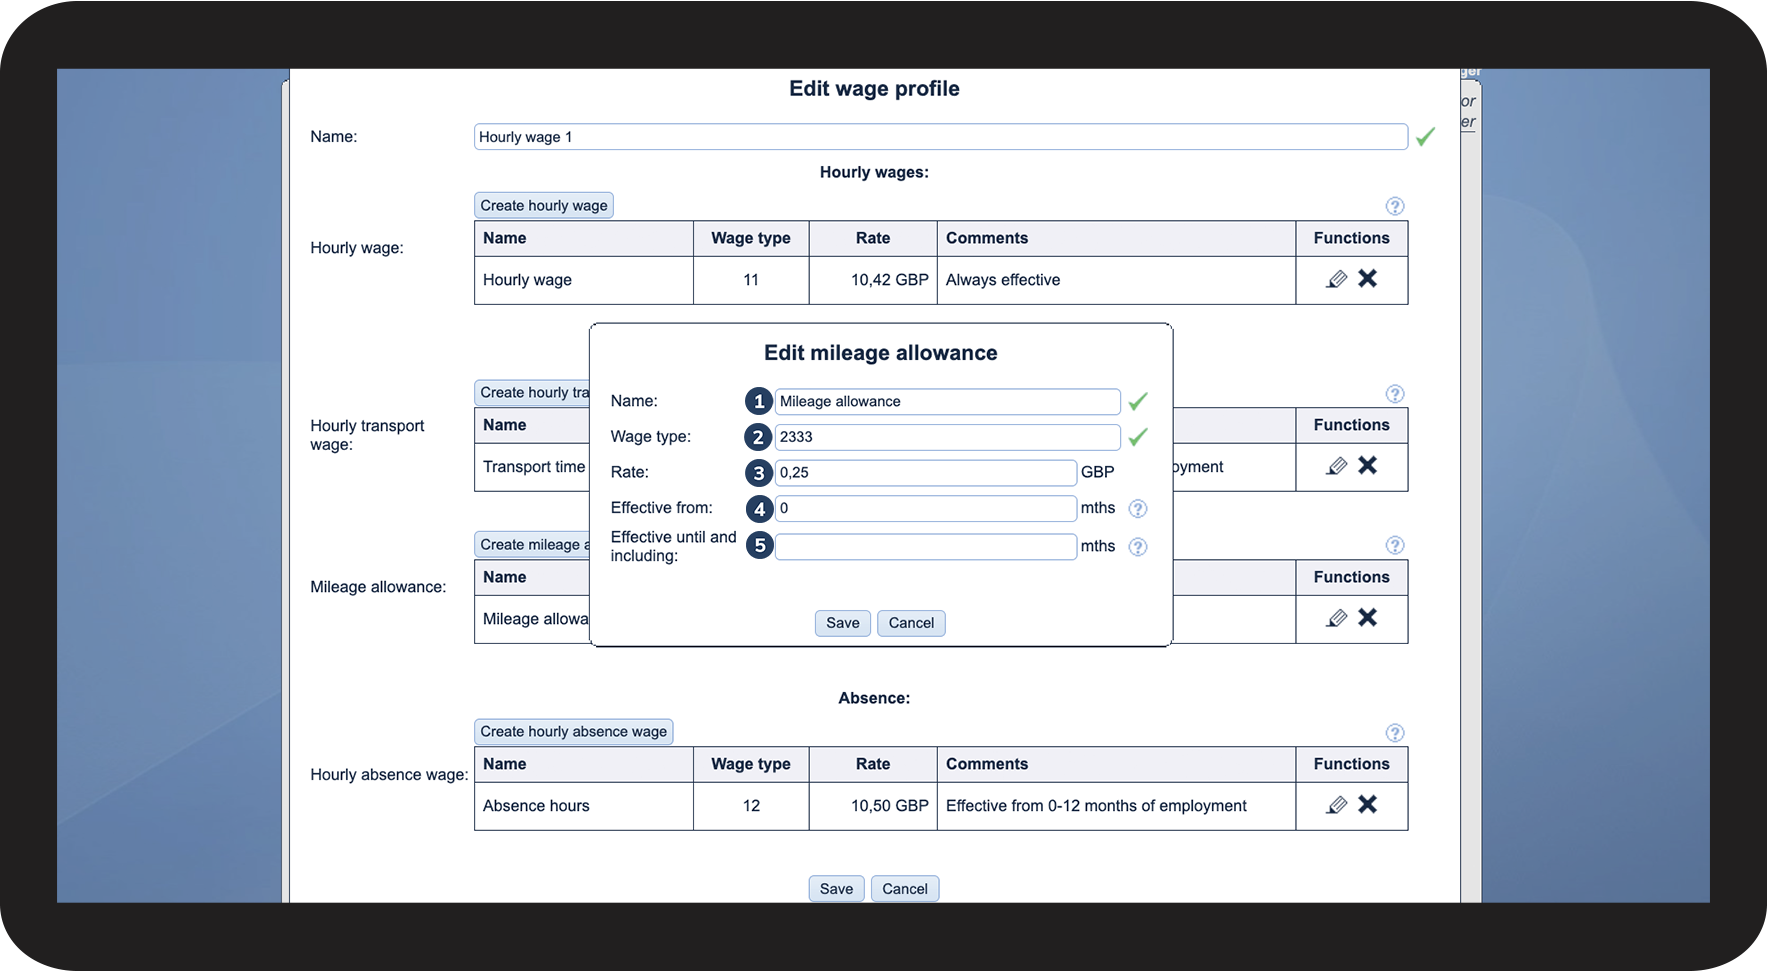Open help icon beside Effective from field
Viewport: 1767px width, 971px height.
(1138, 509)
